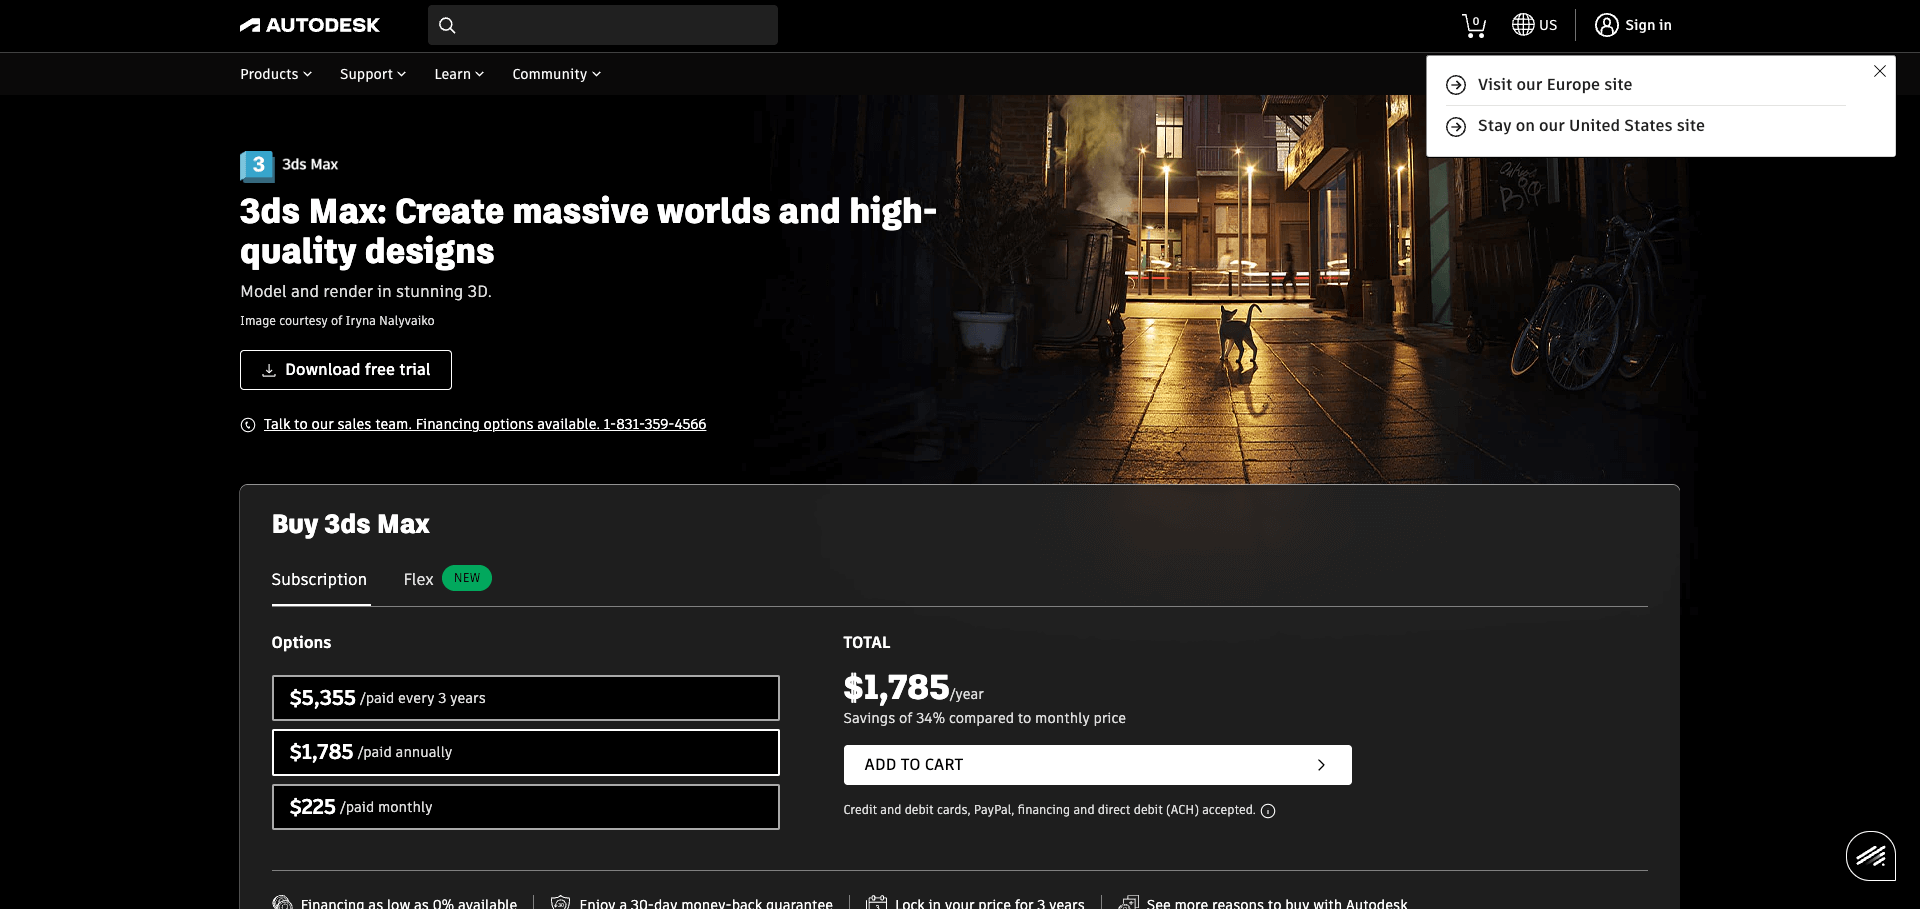Click the financing icon at the bottom
The width and height of the screenshot is (1920, 909).
[283, 903]
